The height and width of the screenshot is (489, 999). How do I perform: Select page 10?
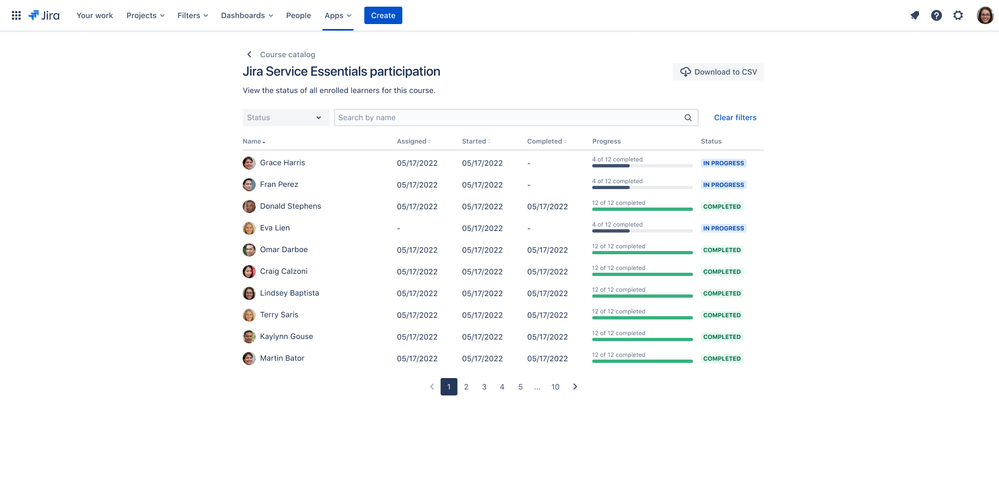pos(556,386)
